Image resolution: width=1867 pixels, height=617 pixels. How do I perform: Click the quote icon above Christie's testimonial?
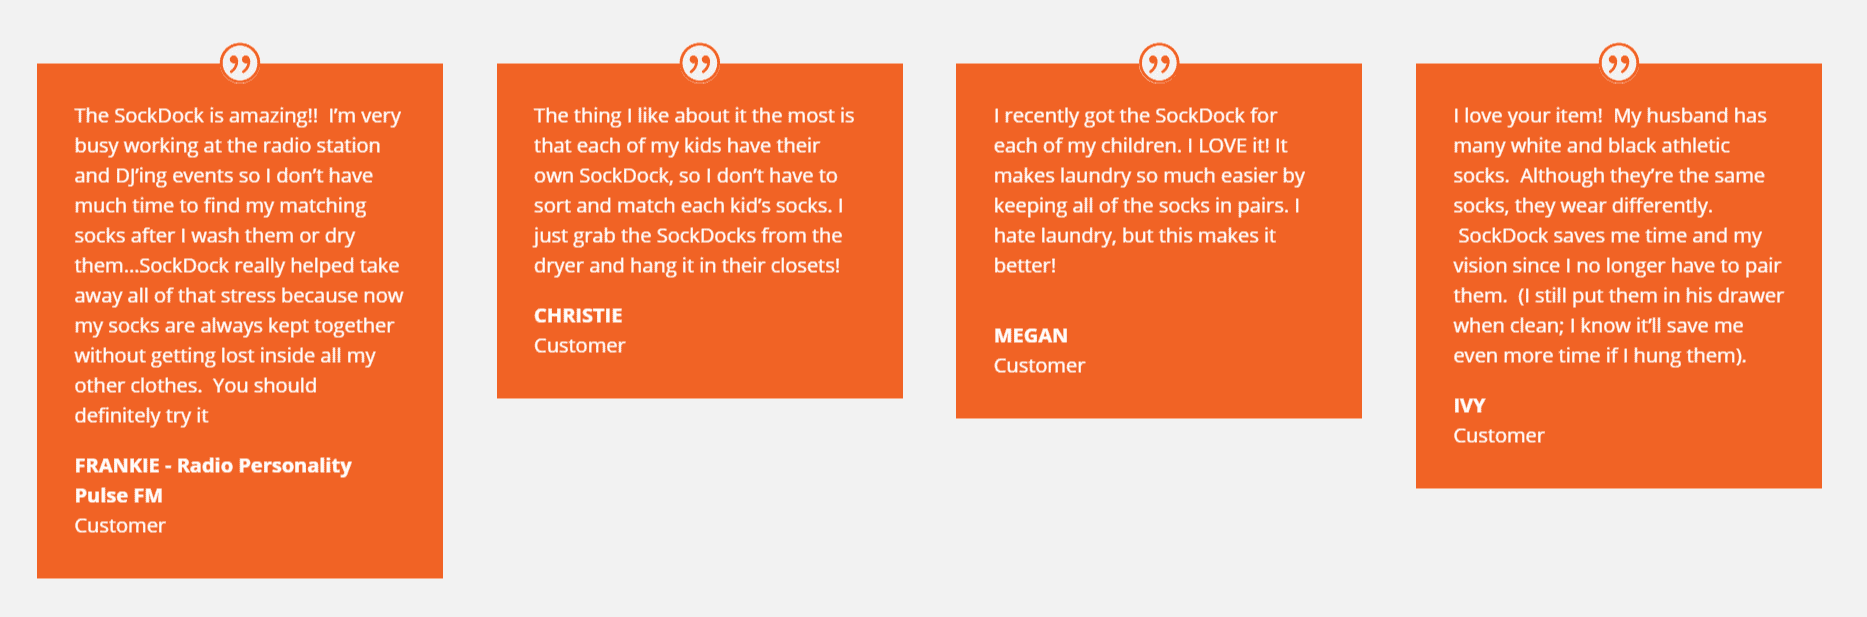point(700,64)
